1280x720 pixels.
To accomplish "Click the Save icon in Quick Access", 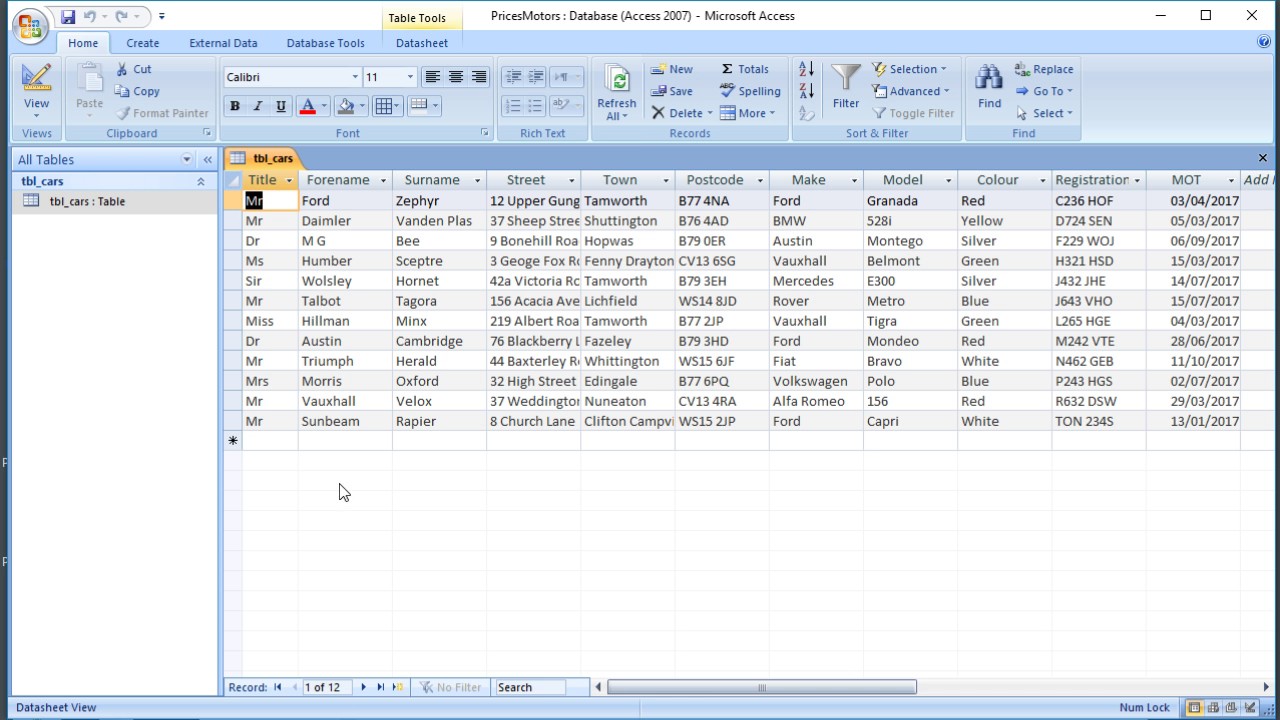I will [x=68, y=16].
